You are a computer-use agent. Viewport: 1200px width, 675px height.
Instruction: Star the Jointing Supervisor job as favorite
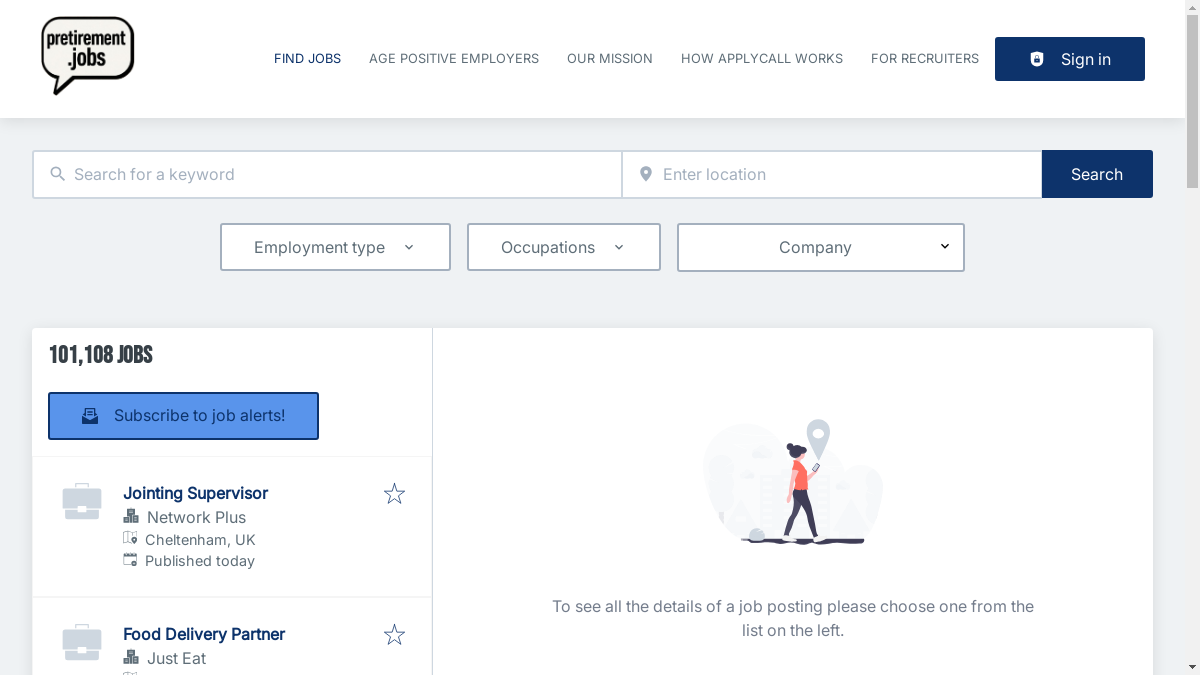click(394, 494)
